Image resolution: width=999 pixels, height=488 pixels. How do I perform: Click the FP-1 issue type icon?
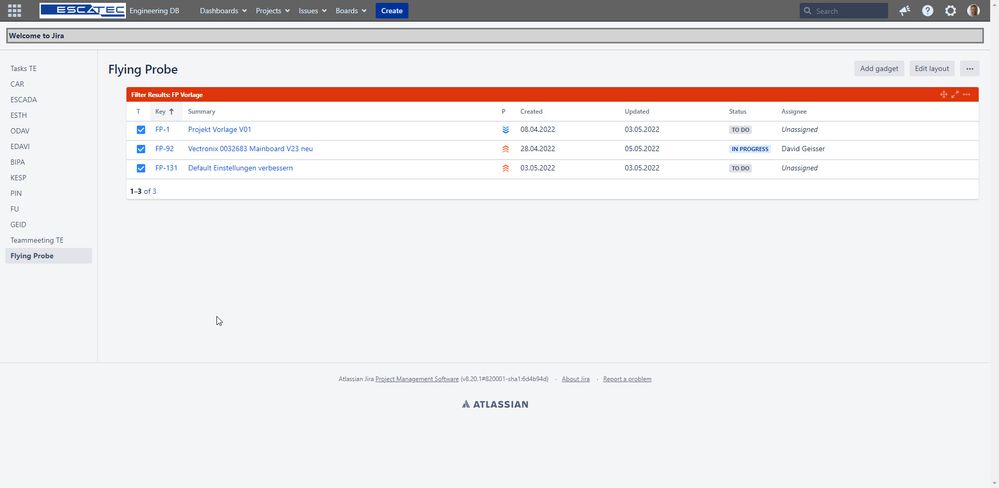(x=141, y=129)
